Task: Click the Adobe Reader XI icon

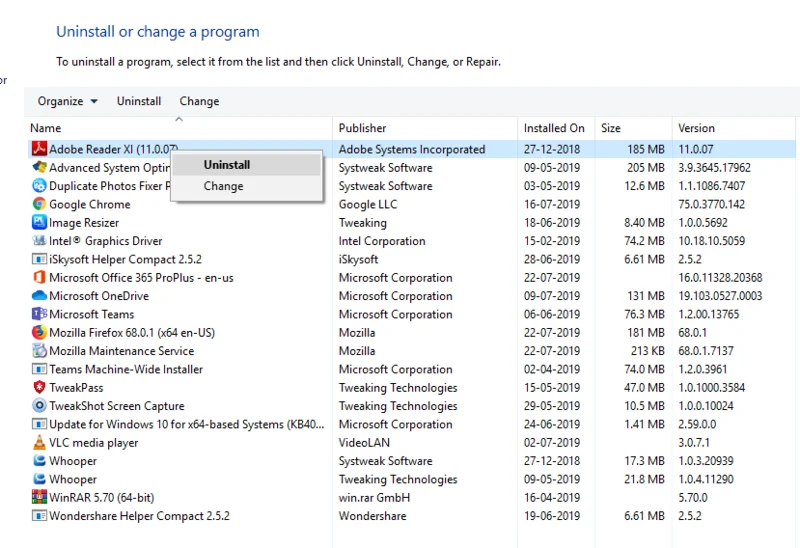Action: [39, 149]
